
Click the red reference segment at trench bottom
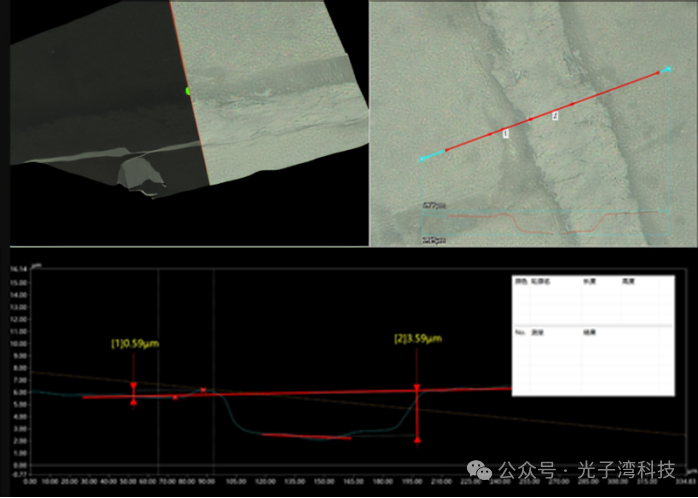[x=307, y=436]
